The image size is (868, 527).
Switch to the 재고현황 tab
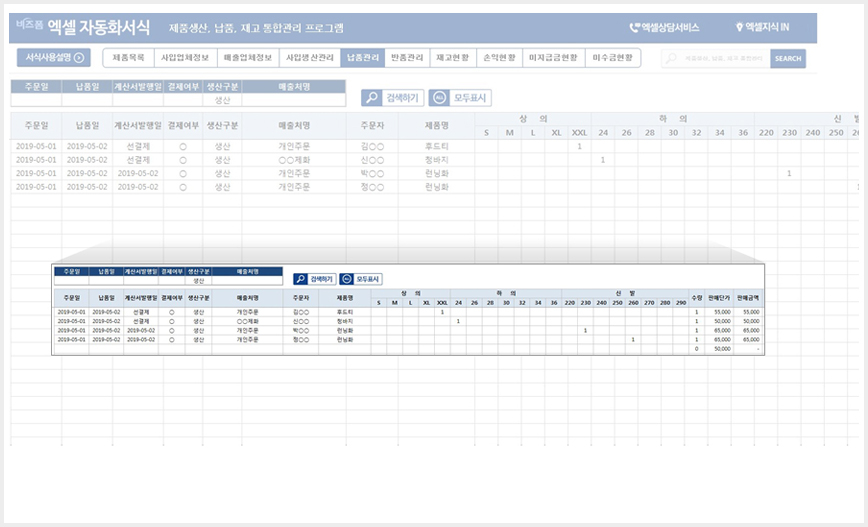(x=453, y=58)
